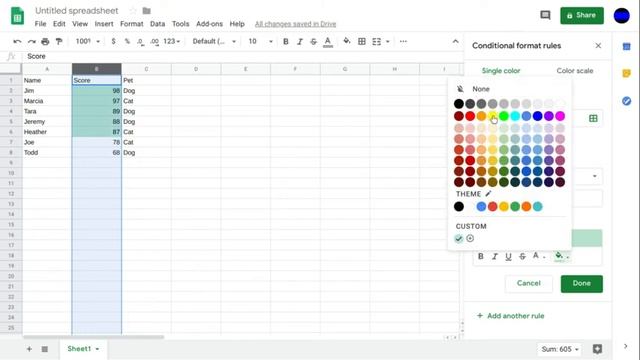Format as currency with dollar icon
The height and width of the screenshot is (360, 640).
[x=113, y=41]
